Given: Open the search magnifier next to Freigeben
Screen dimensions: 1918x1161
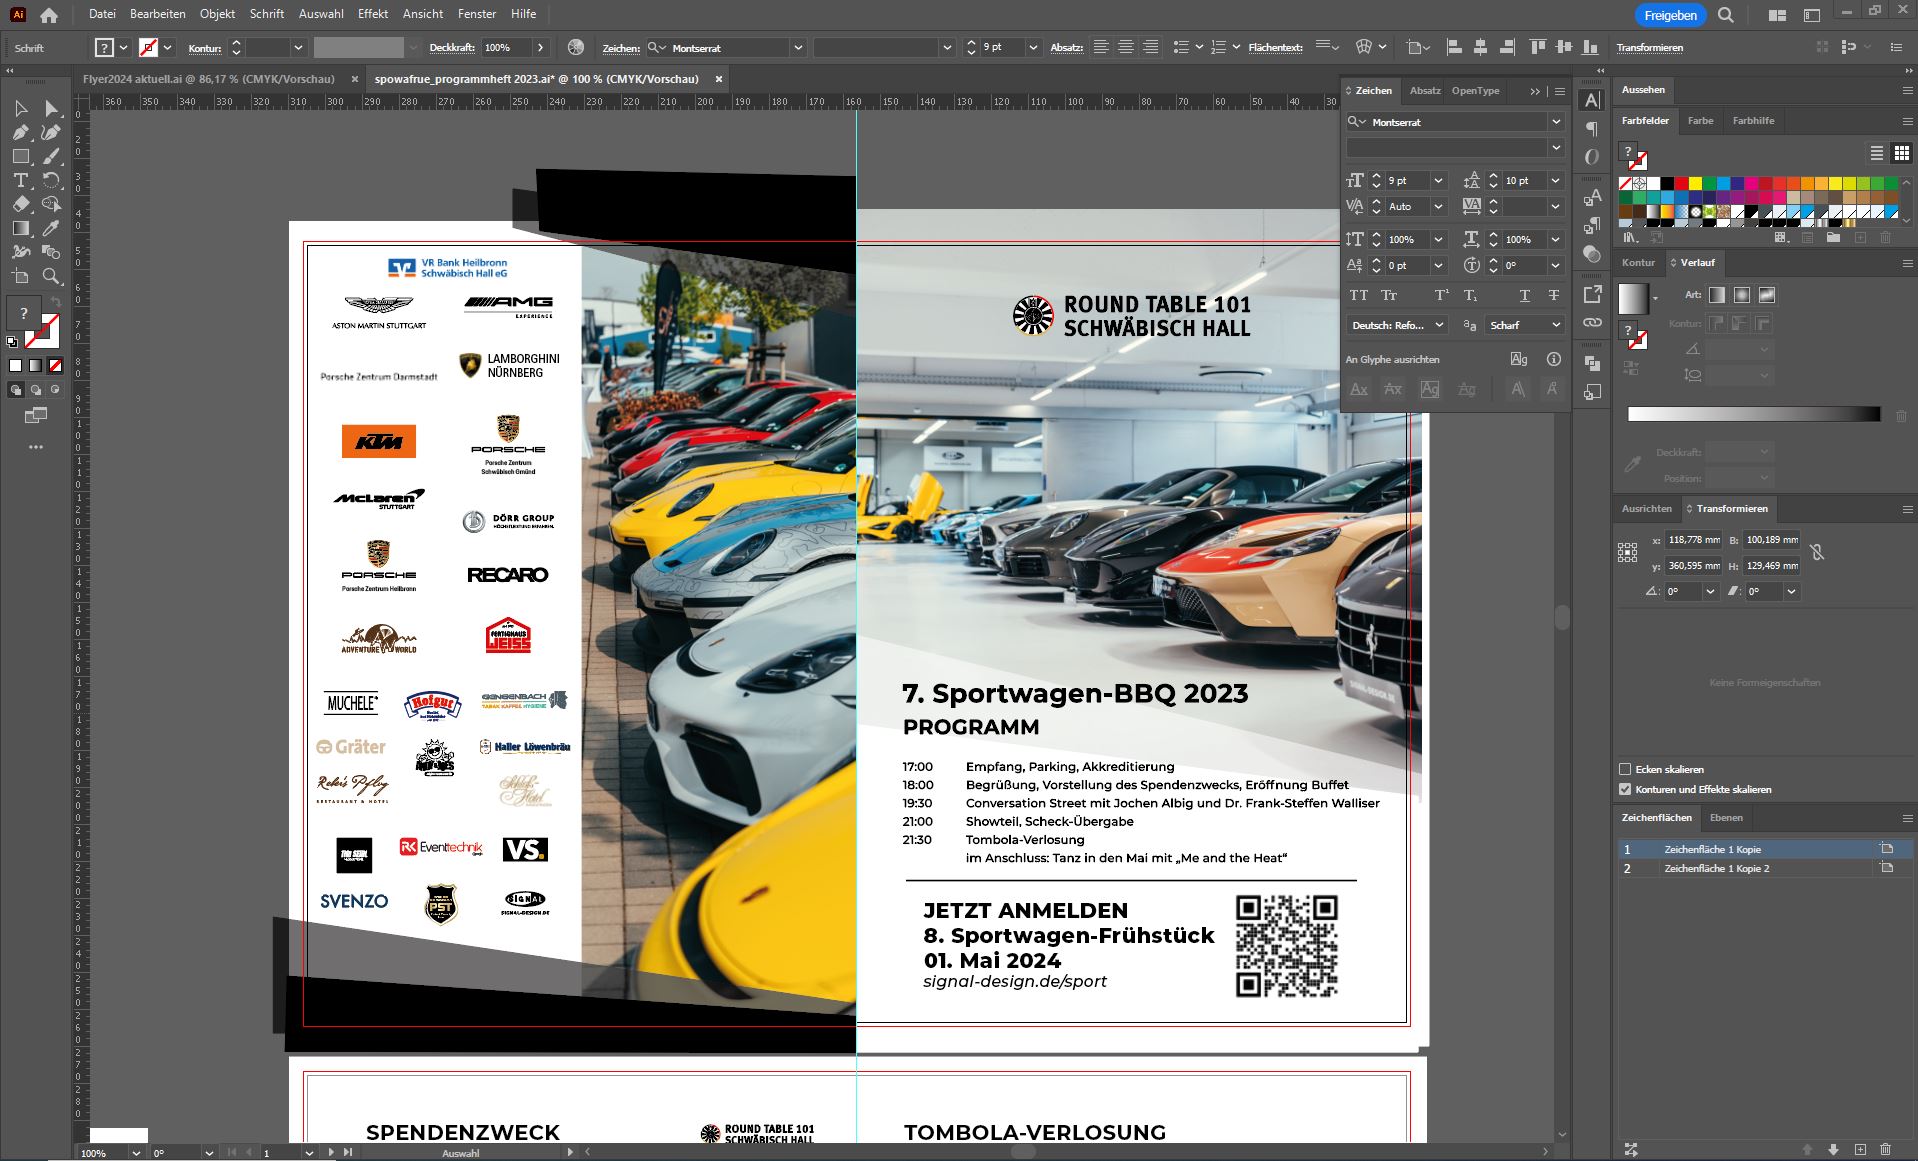Looking at the screenshot, I should coord(1726,15).
